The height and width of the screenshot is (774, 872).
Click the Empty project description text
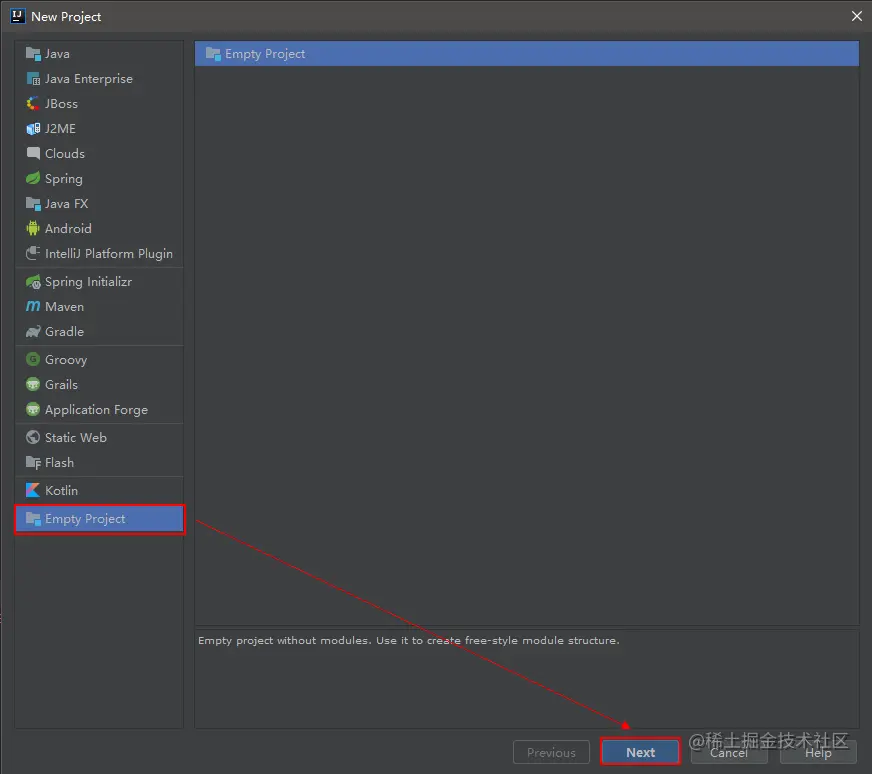pyautogui.click(x=409, y=641)
